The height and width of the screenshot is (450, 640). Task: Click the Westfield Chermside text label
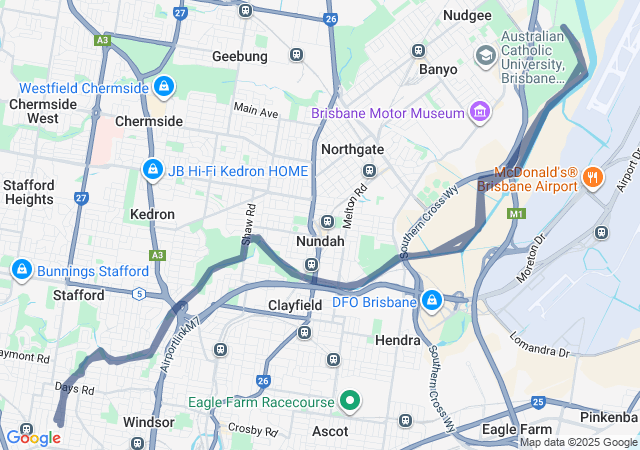[x=84, y=88]
